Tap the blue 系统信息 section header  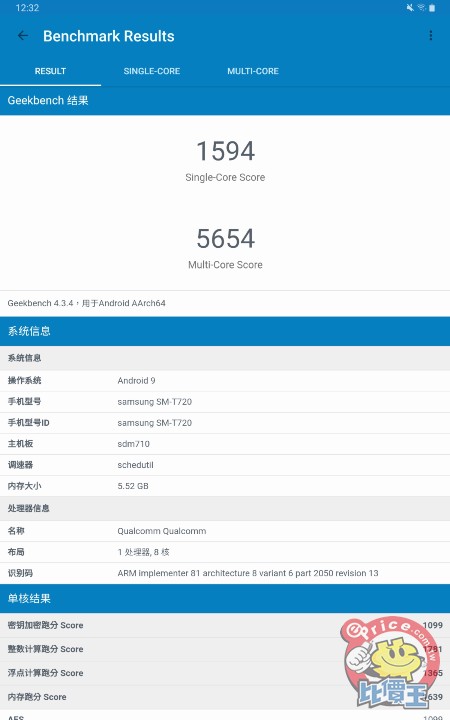pos(225,331)
